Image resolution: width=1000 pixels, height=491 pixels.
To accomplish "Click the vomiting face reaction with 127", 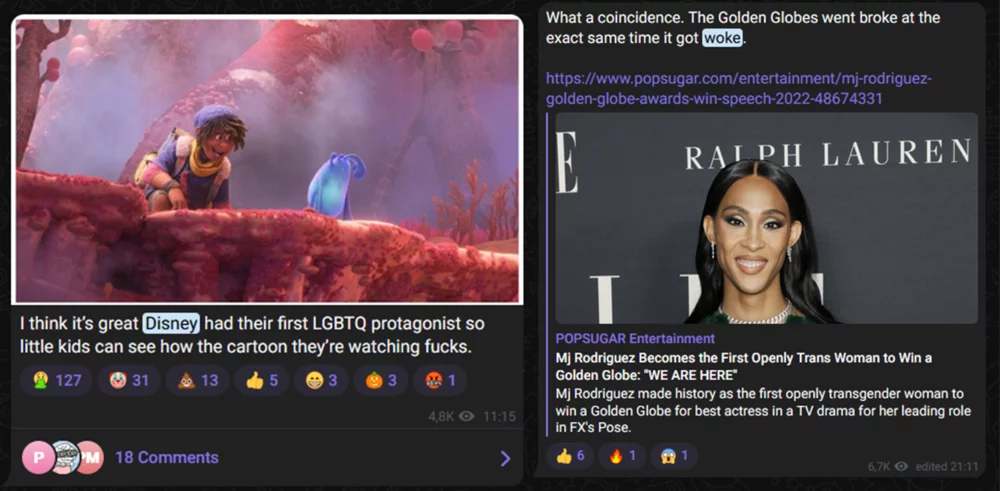I will 56,381.
